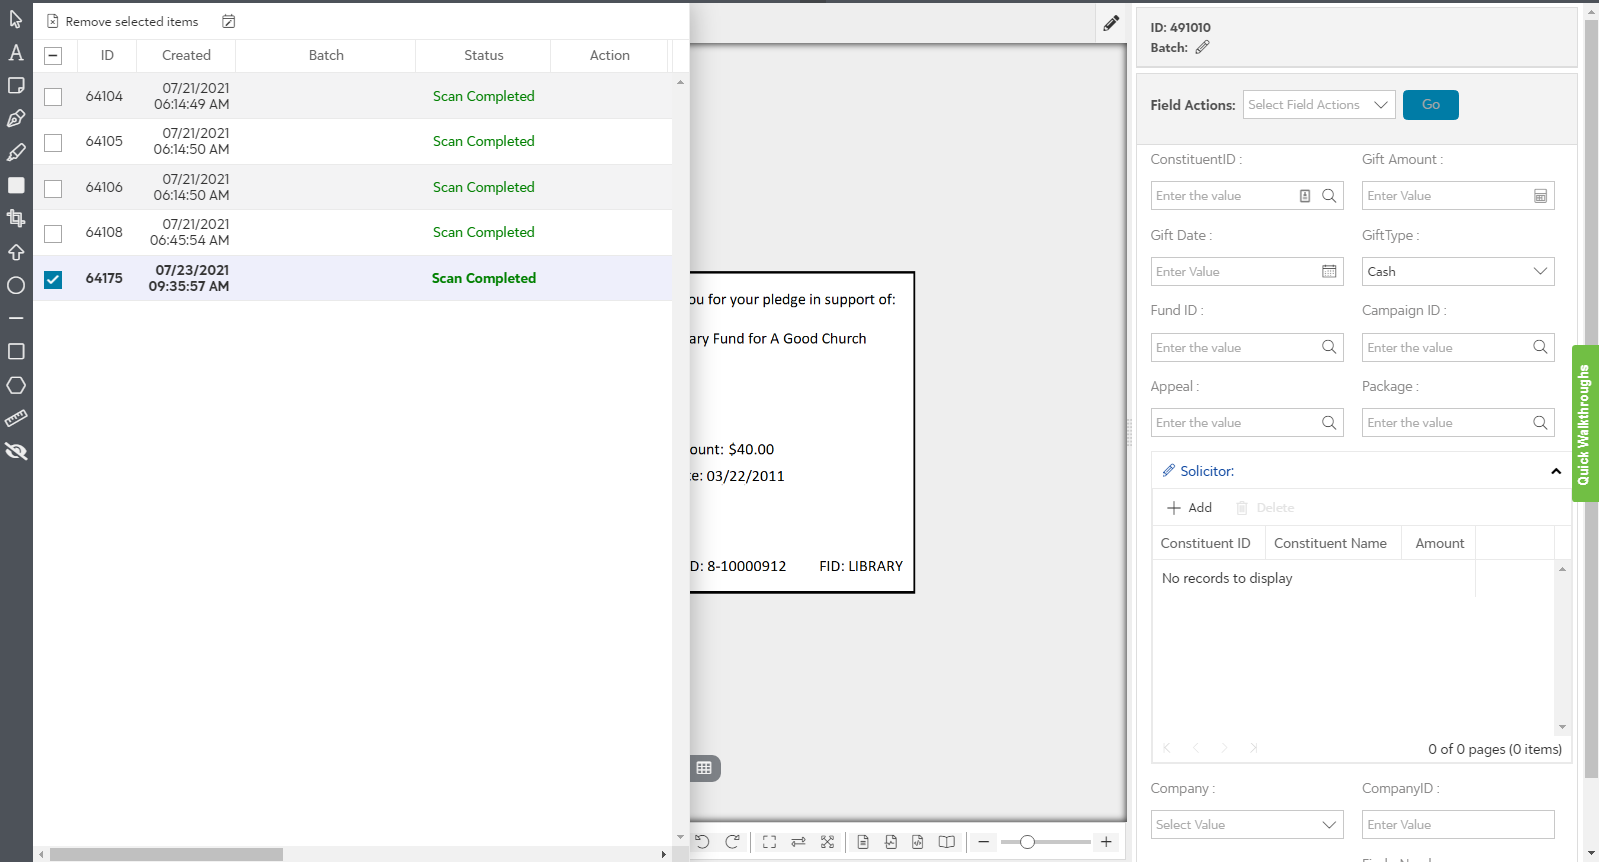Open the GiftType Cash dropdown
This screenshot has width=1599, height=862.
[1457, 271]
